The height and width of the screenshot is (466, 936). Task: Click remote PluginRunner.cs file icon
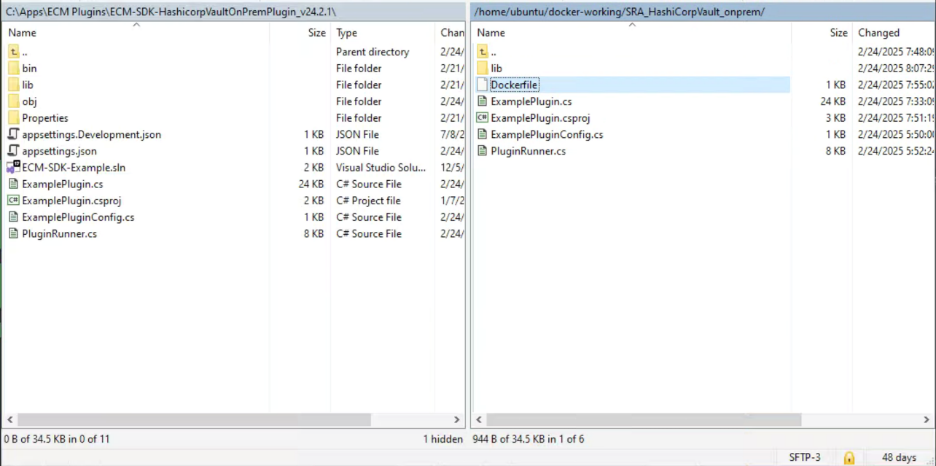click(x=482, y=151)
